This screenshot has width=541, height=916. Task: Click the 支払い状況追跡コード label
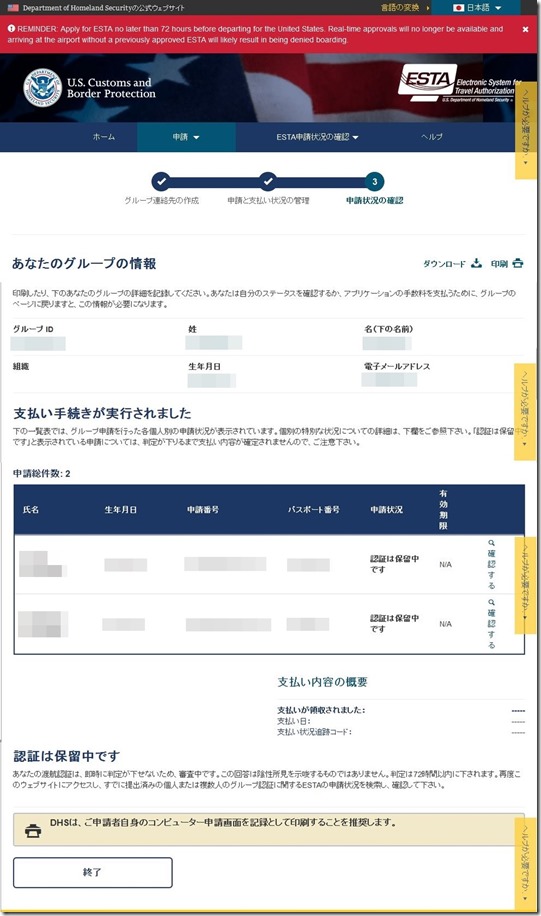click(x=314, y=731)
